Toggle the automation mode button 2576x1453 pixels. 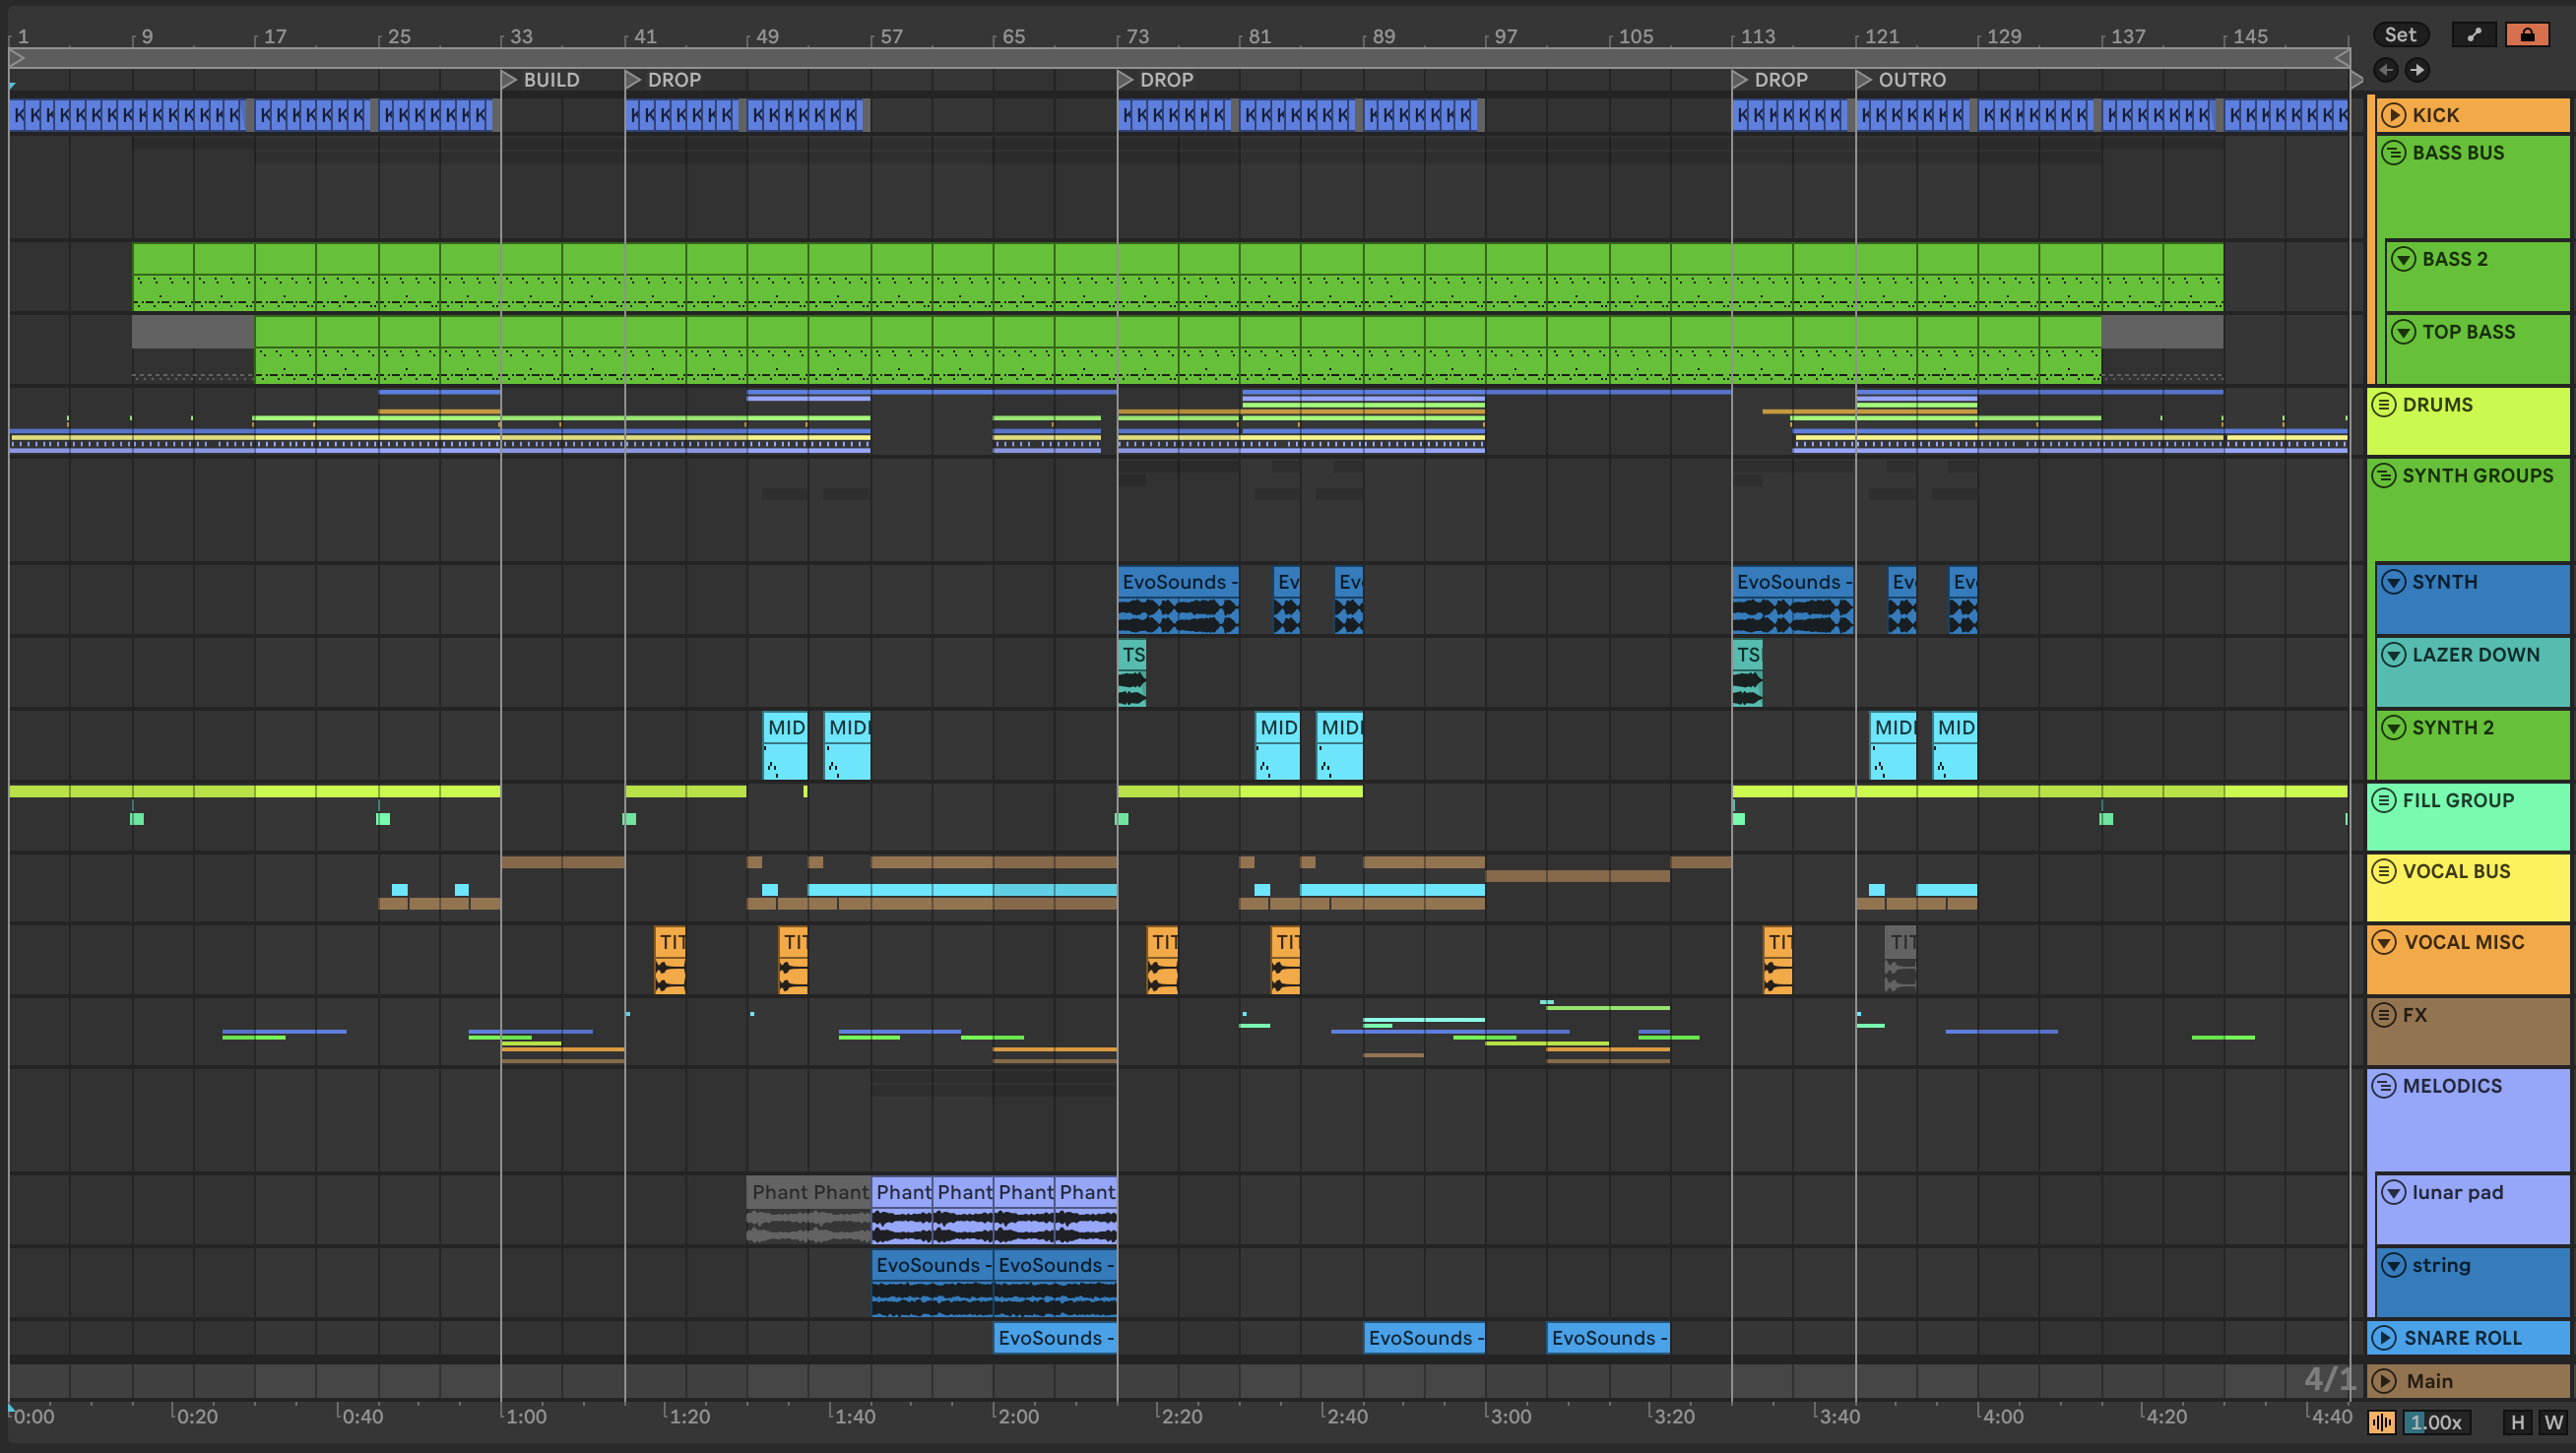pos(2474,35)
